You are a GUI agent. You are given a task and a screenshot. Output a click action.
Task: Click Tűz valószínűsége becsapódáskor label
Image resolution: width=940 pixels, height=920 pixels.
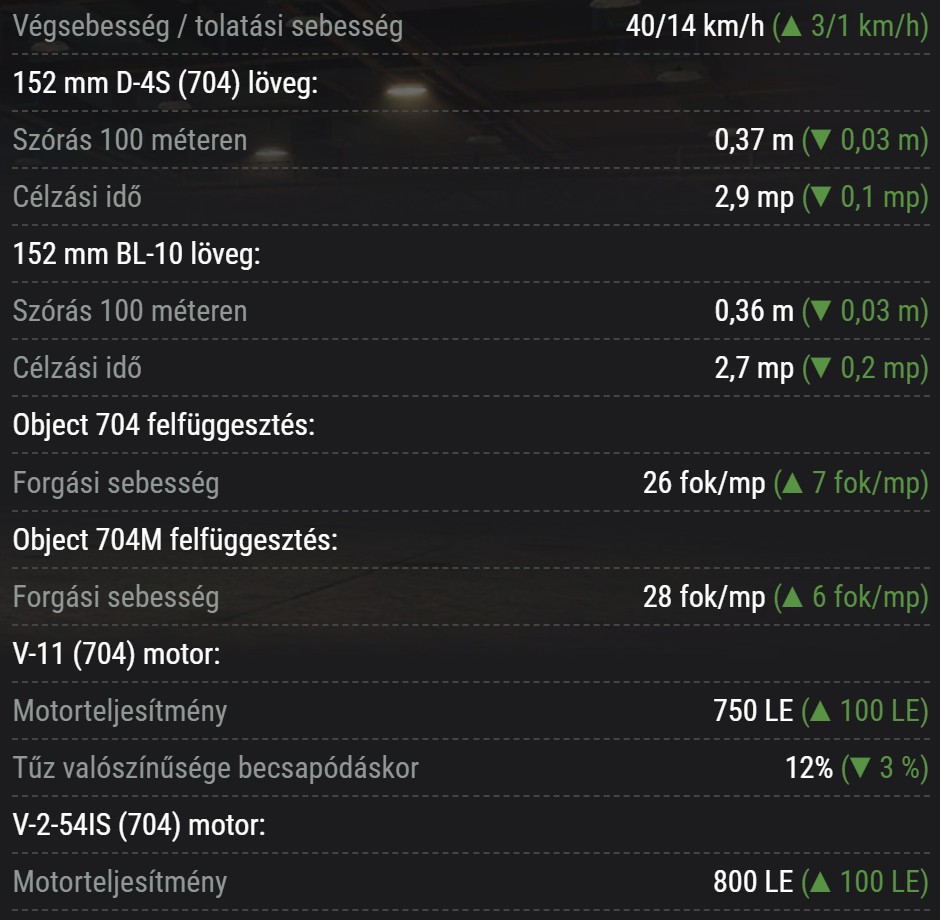[216, 768]
